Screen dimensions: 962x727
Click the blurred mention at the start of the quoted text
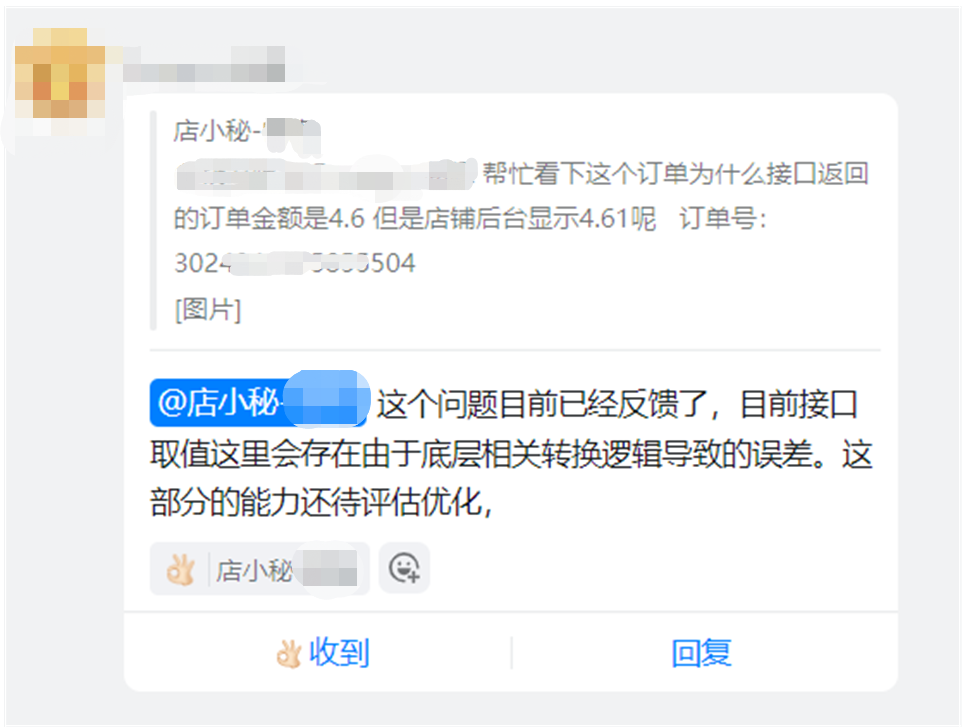(x=326, y=175)
